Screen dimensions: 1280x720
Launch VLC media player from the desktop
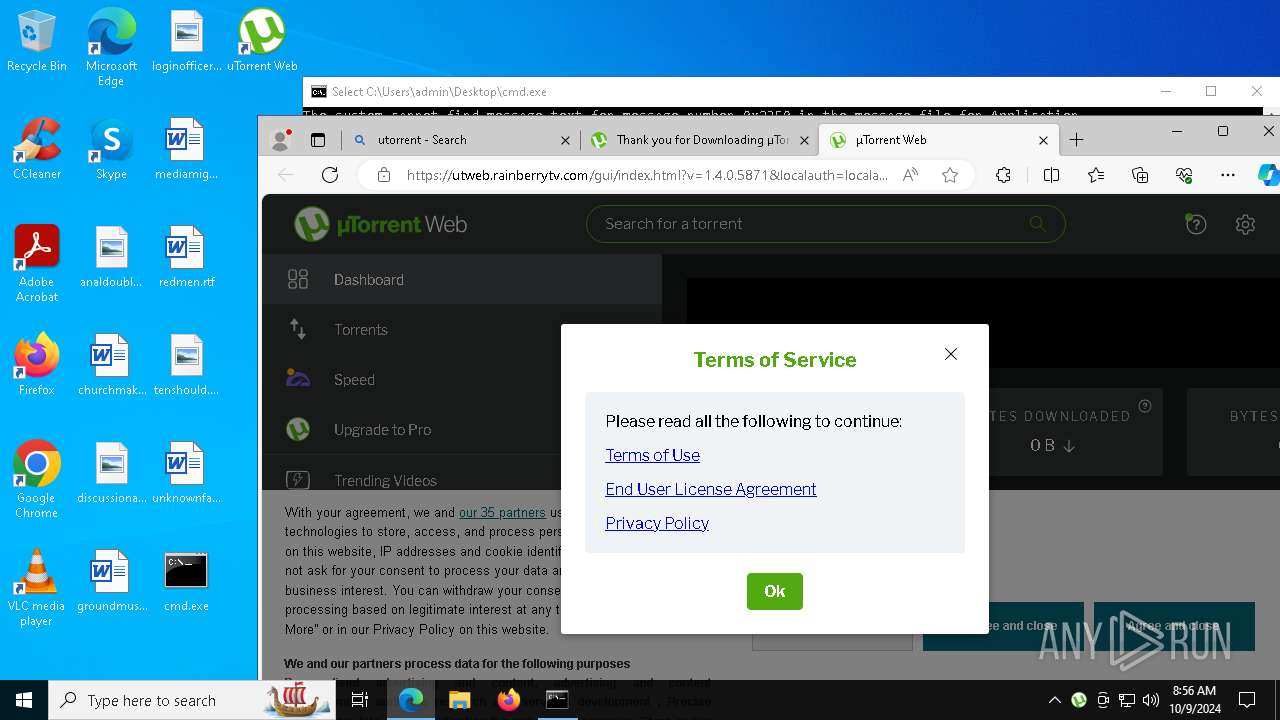(37, 588)
